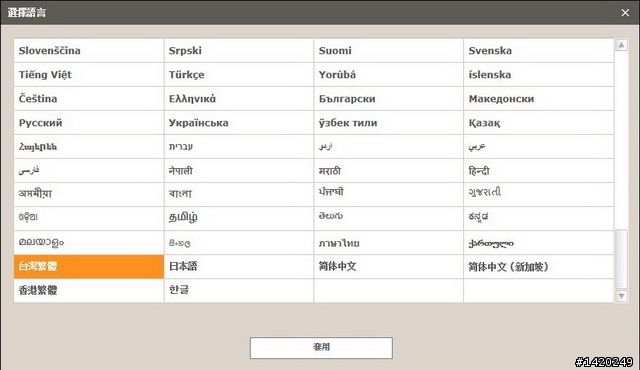Click the highlighted 台灣繁體 cell
This screenshot has height=370, width=640.
click(89, 267)
